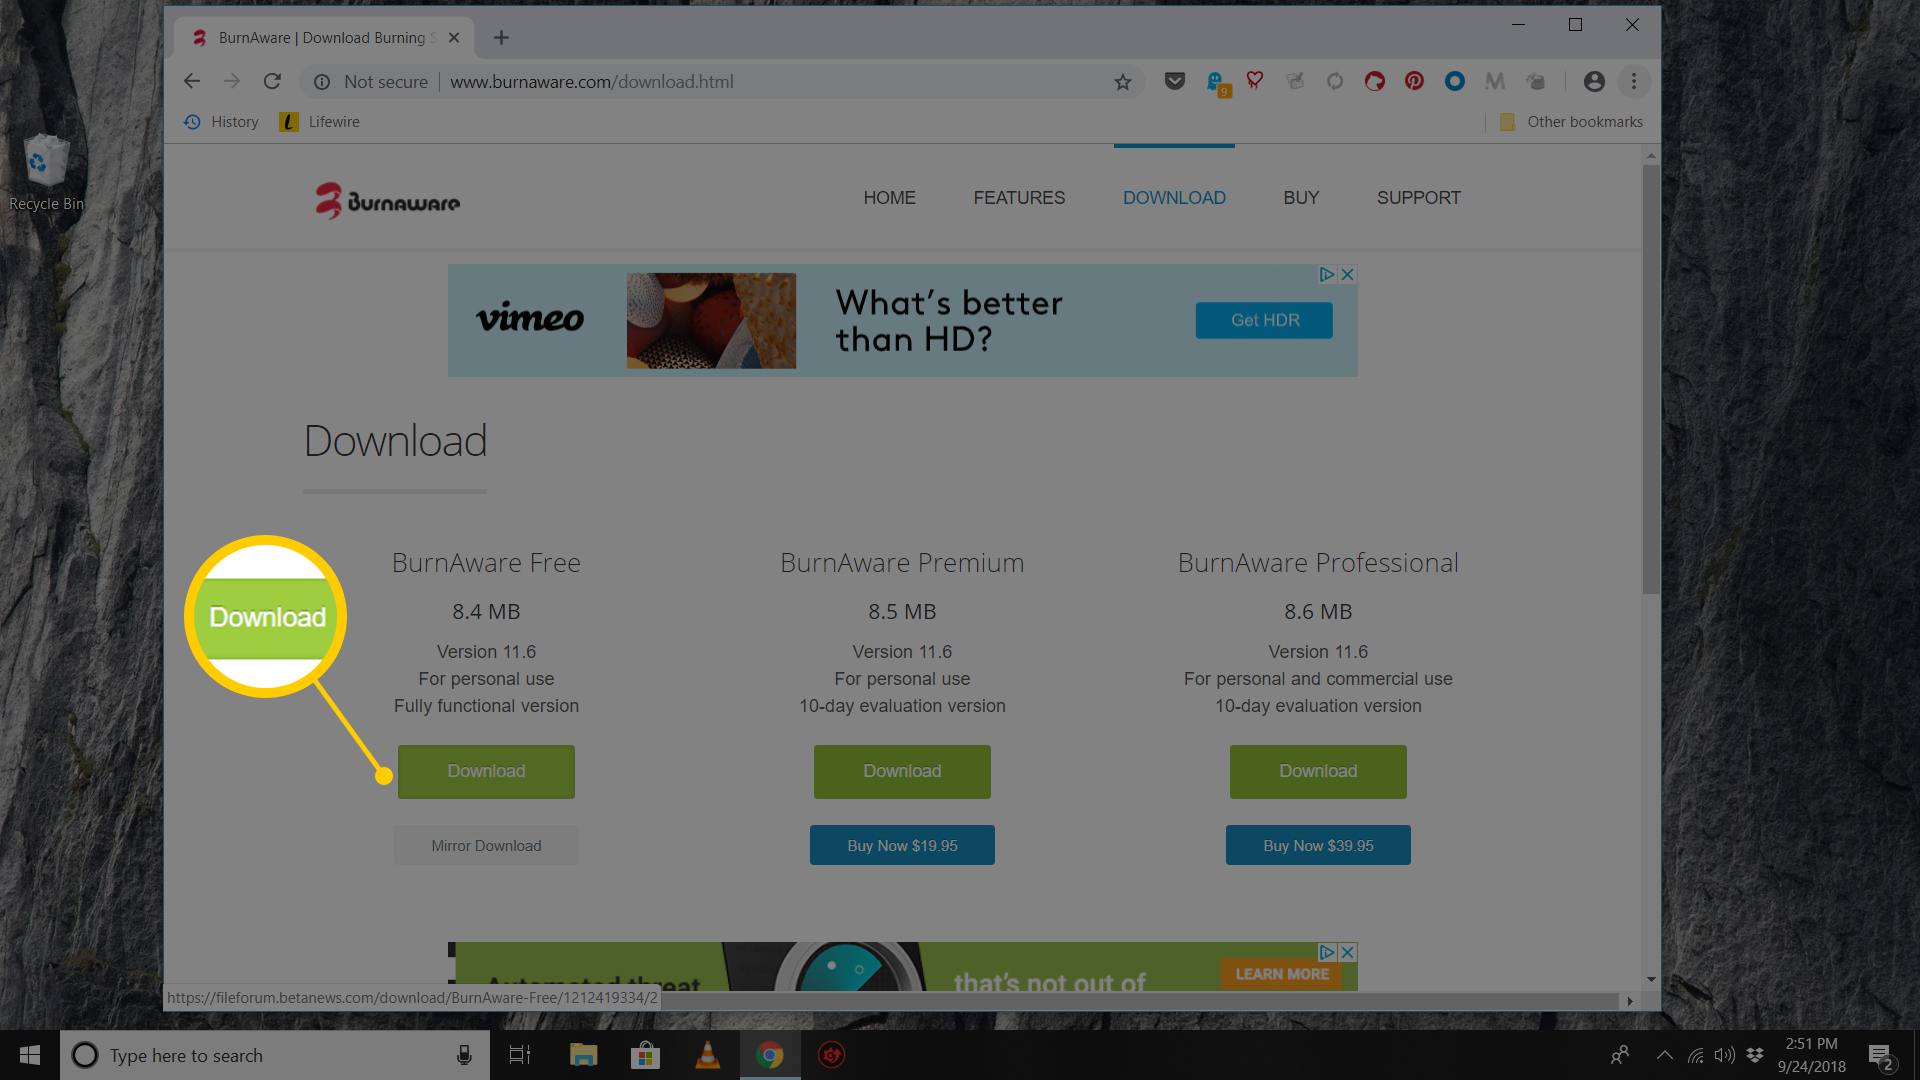Click the Pocket extension icon

pyautogui.click(x=1175, y=82)
